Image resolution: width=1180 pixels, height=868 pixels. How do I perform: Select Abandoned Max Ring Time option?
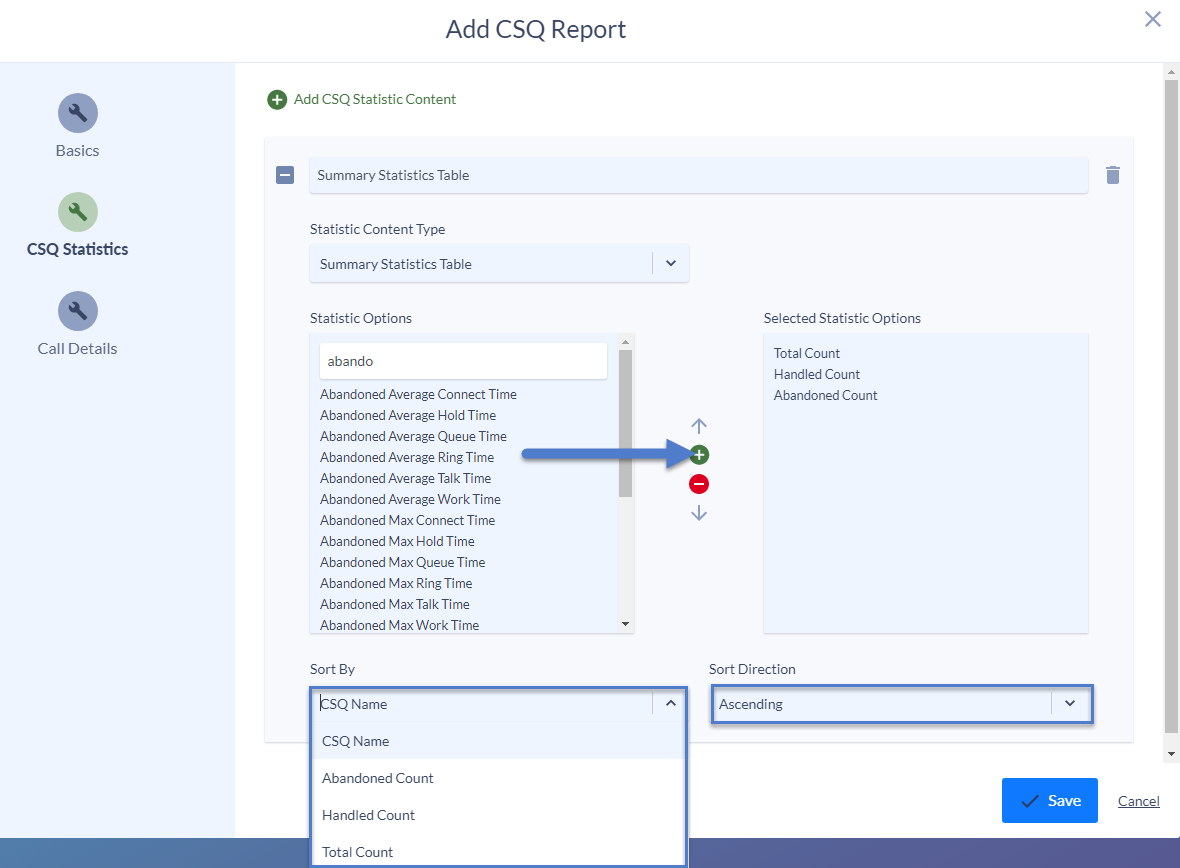[396, 583]
